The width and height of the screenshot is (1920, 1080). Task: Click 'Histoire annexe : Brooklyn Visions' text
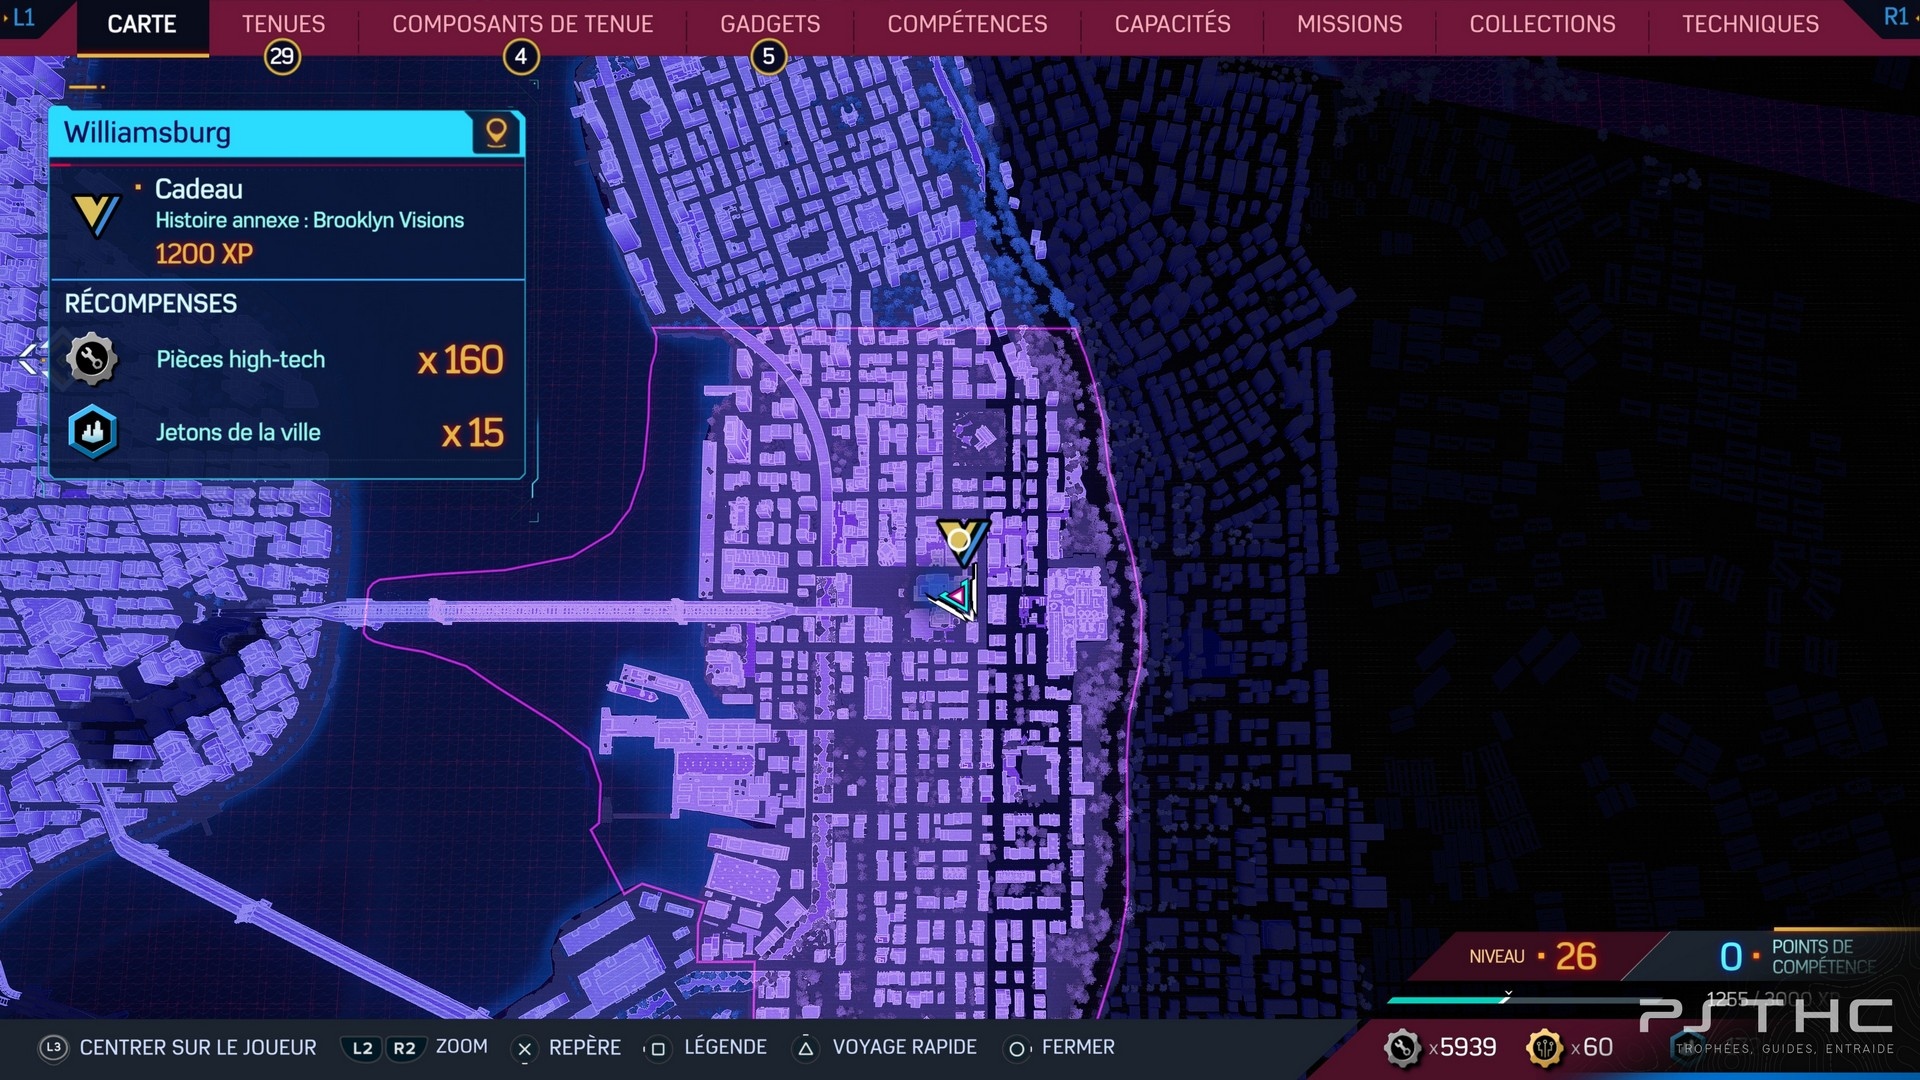pos(309,220)
